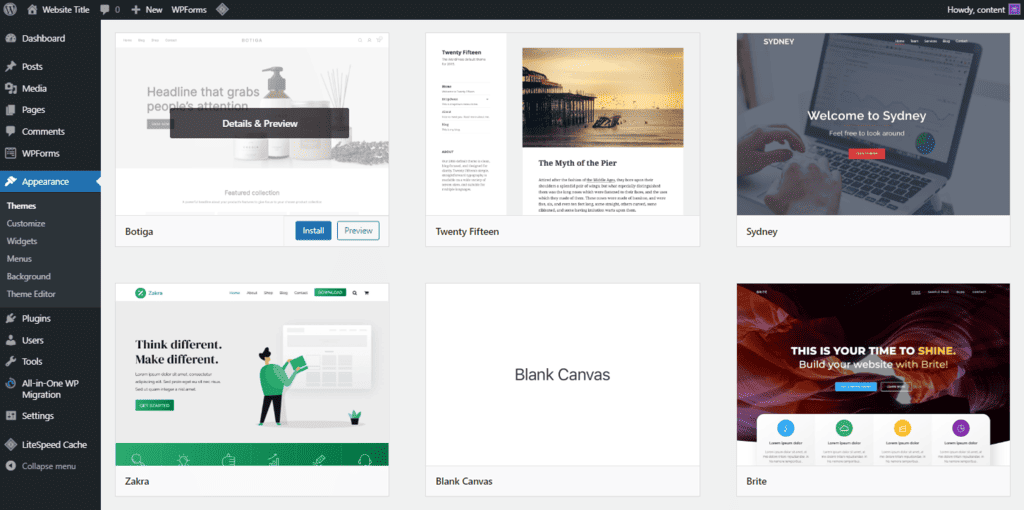The image size is (1024, 510).
Task: Install the Botiga theme
Action: pyautogui.click(x=313, y=231)
